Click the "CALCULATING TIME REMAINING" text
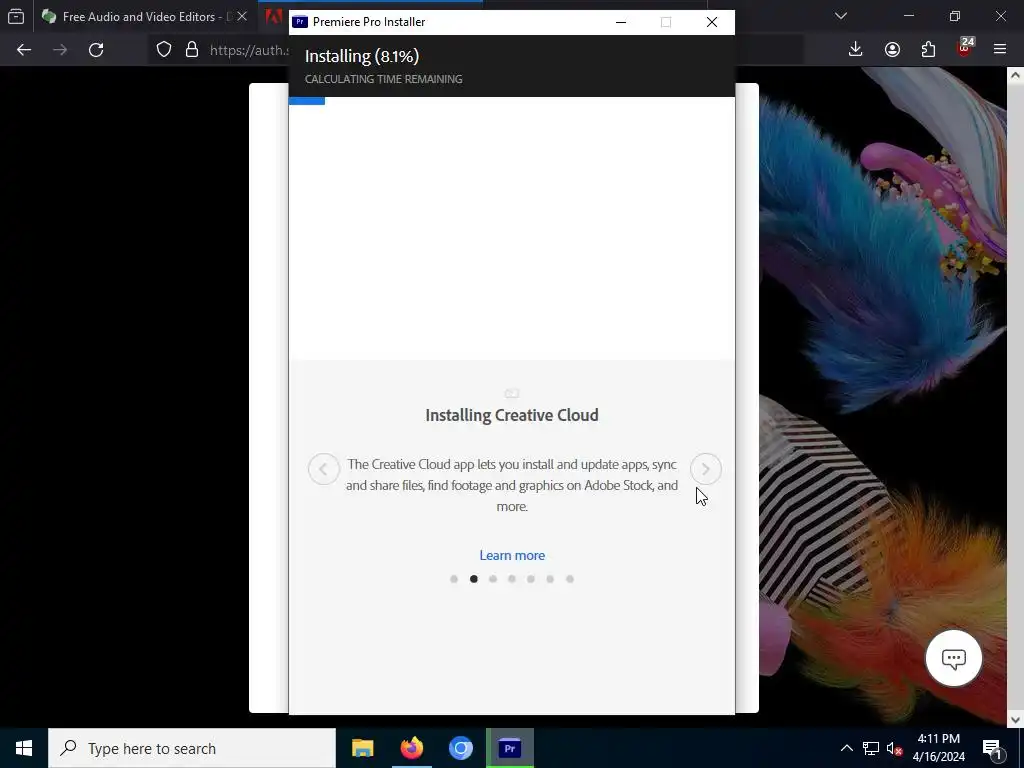The height and width of the screenshot is (768, 1024). (x=383, y=79)
